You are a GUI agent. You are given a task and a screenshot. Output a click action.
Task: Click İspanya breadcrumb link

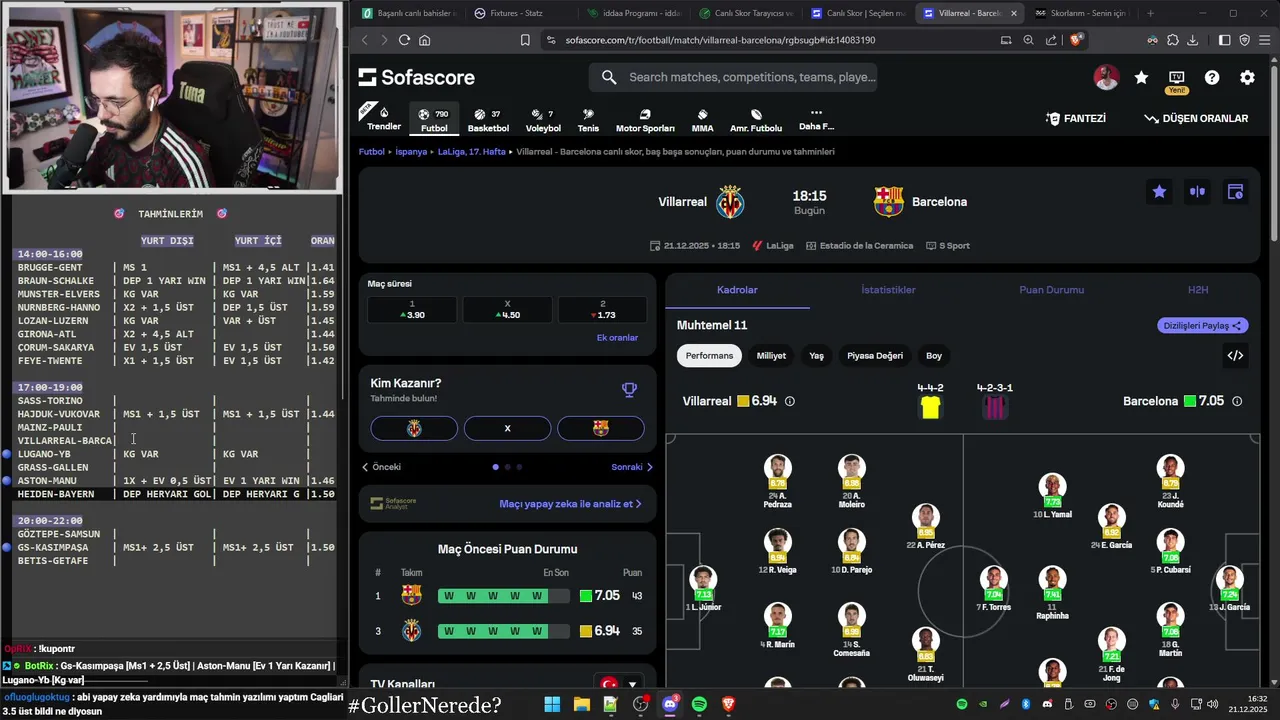pyautogui.click(x=411, y=152)
